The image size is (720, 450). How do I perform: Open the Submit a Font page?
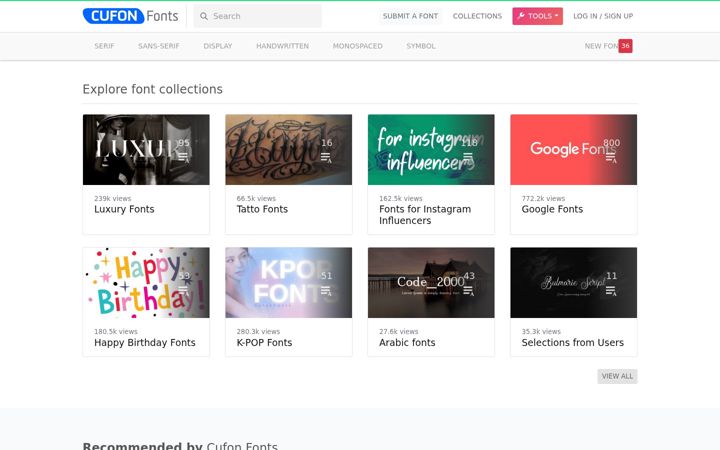click(x=411, y=16)
